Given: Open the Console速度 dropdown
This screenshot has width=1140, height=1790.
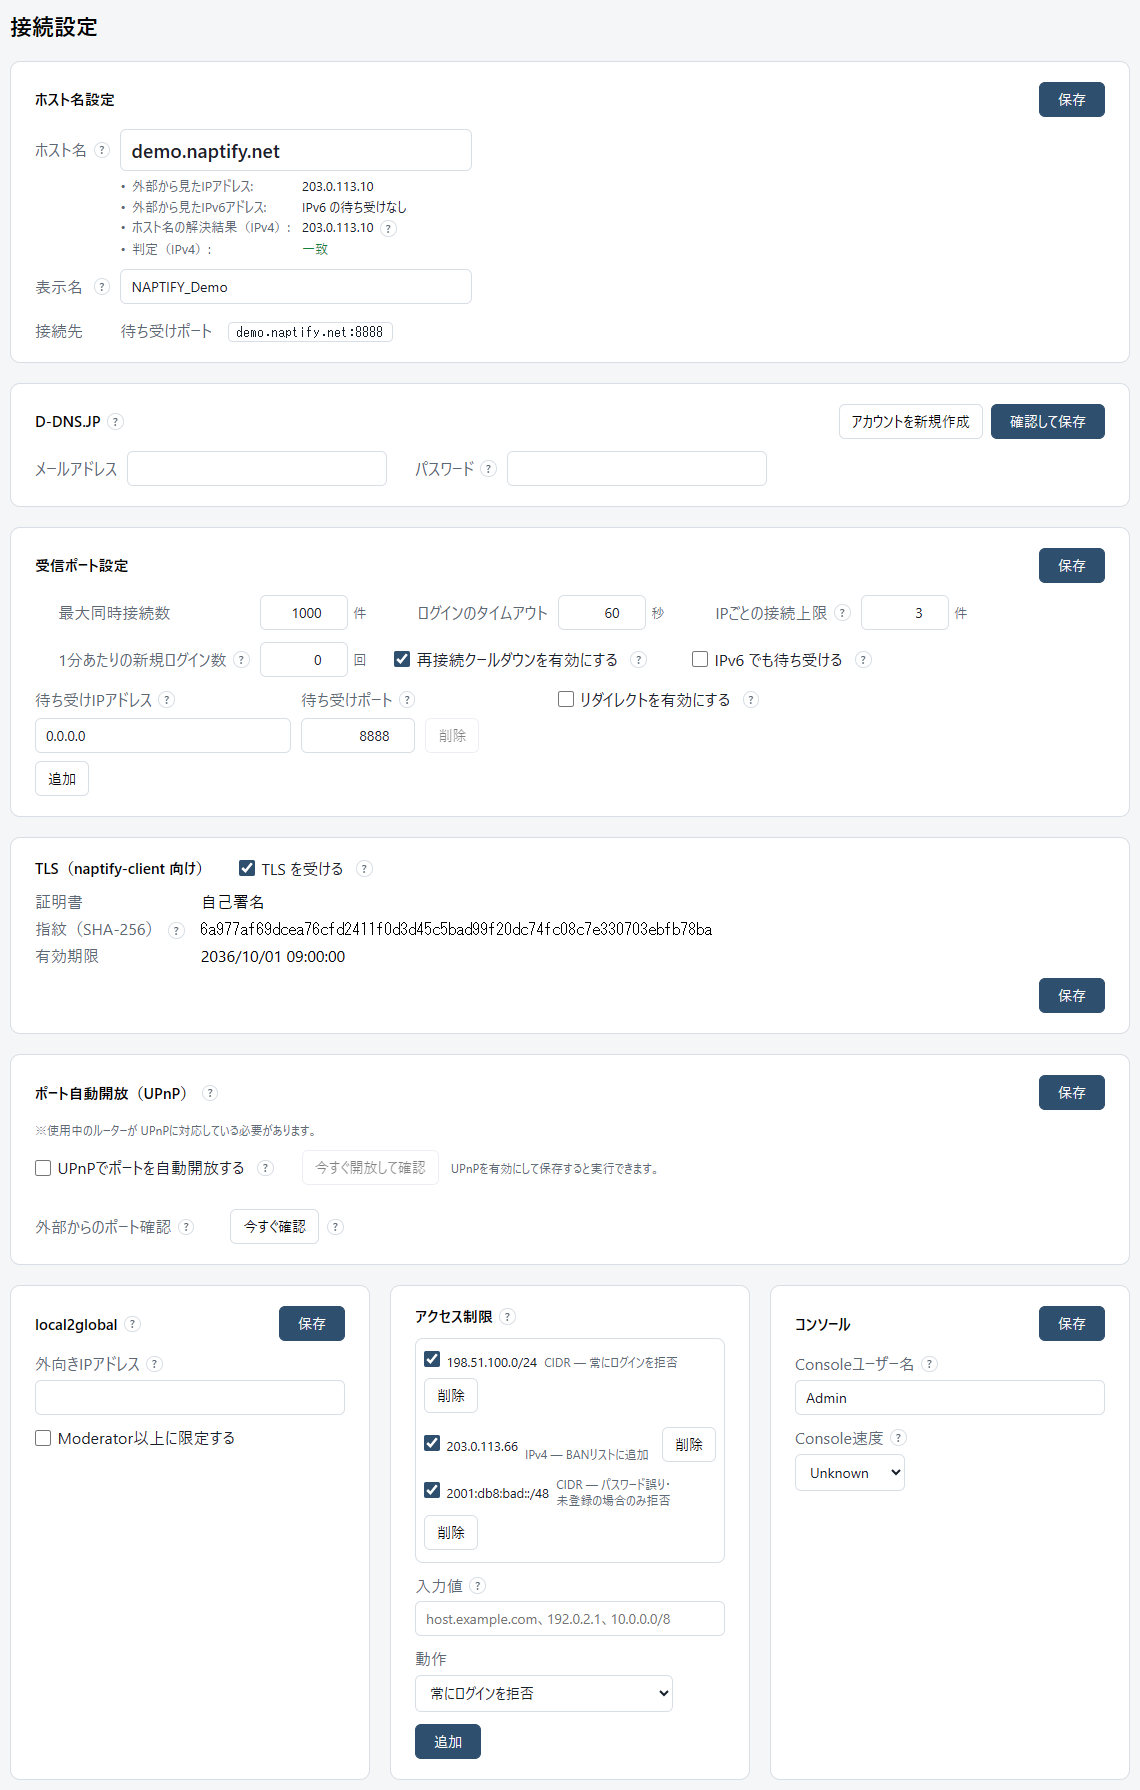Looking at the screenshot, I should pos(850,1473).
